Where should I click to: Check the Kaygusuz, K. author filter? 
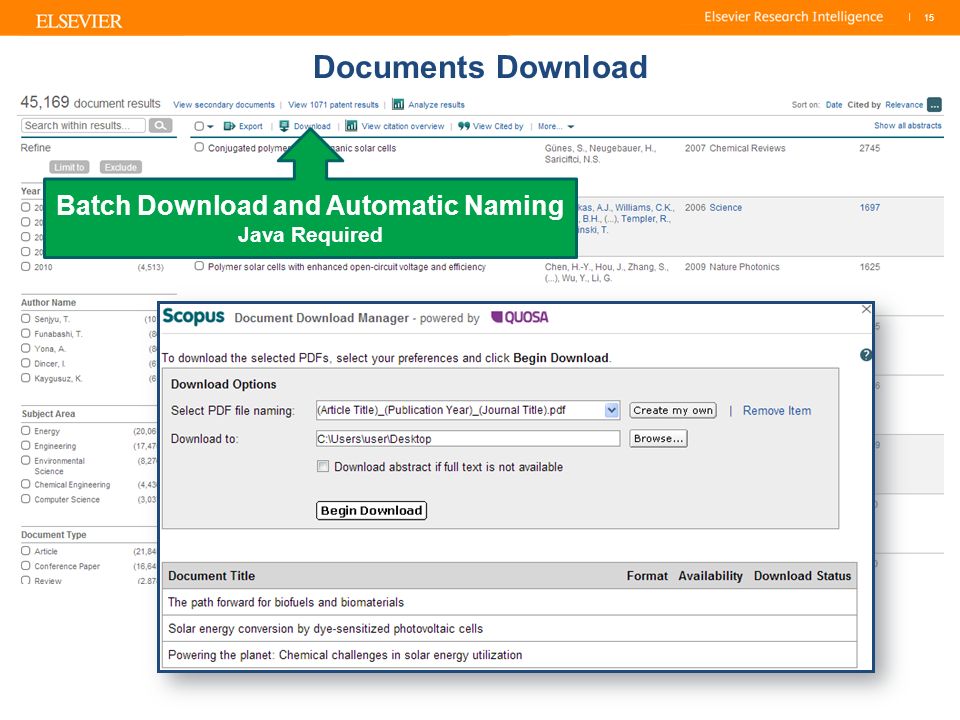pos(26,378)
